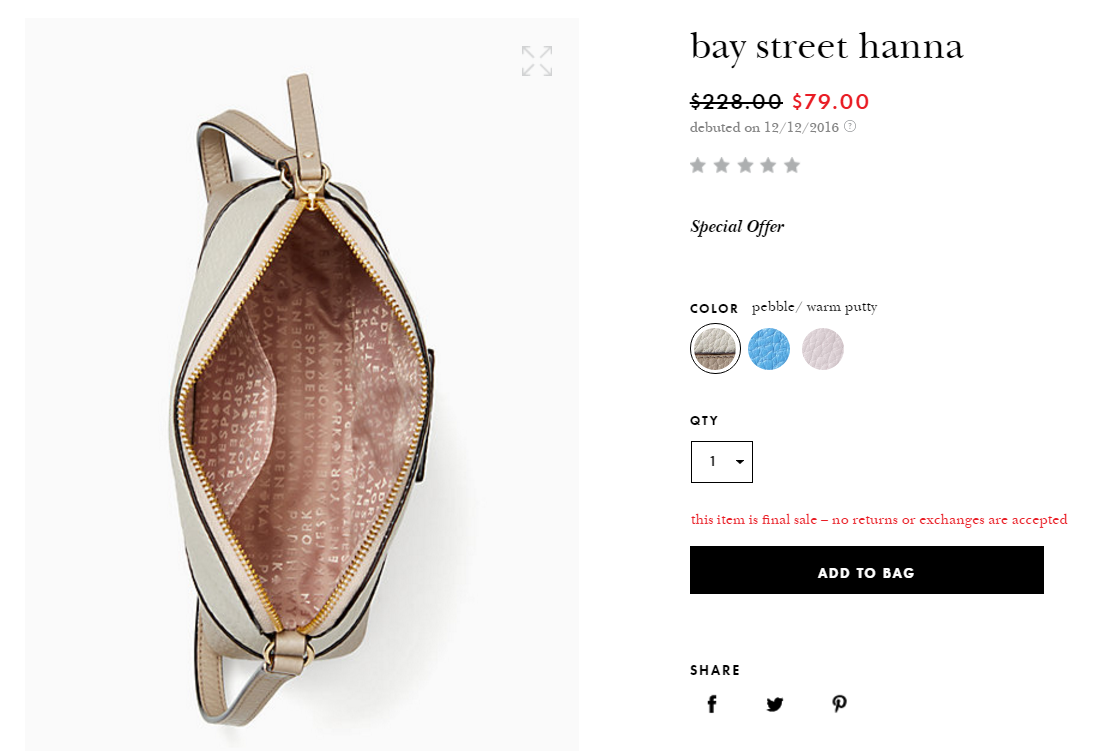Click the info icon beside debut date
The height and width of the screenshot is (751, 1116).
[850, 127]
